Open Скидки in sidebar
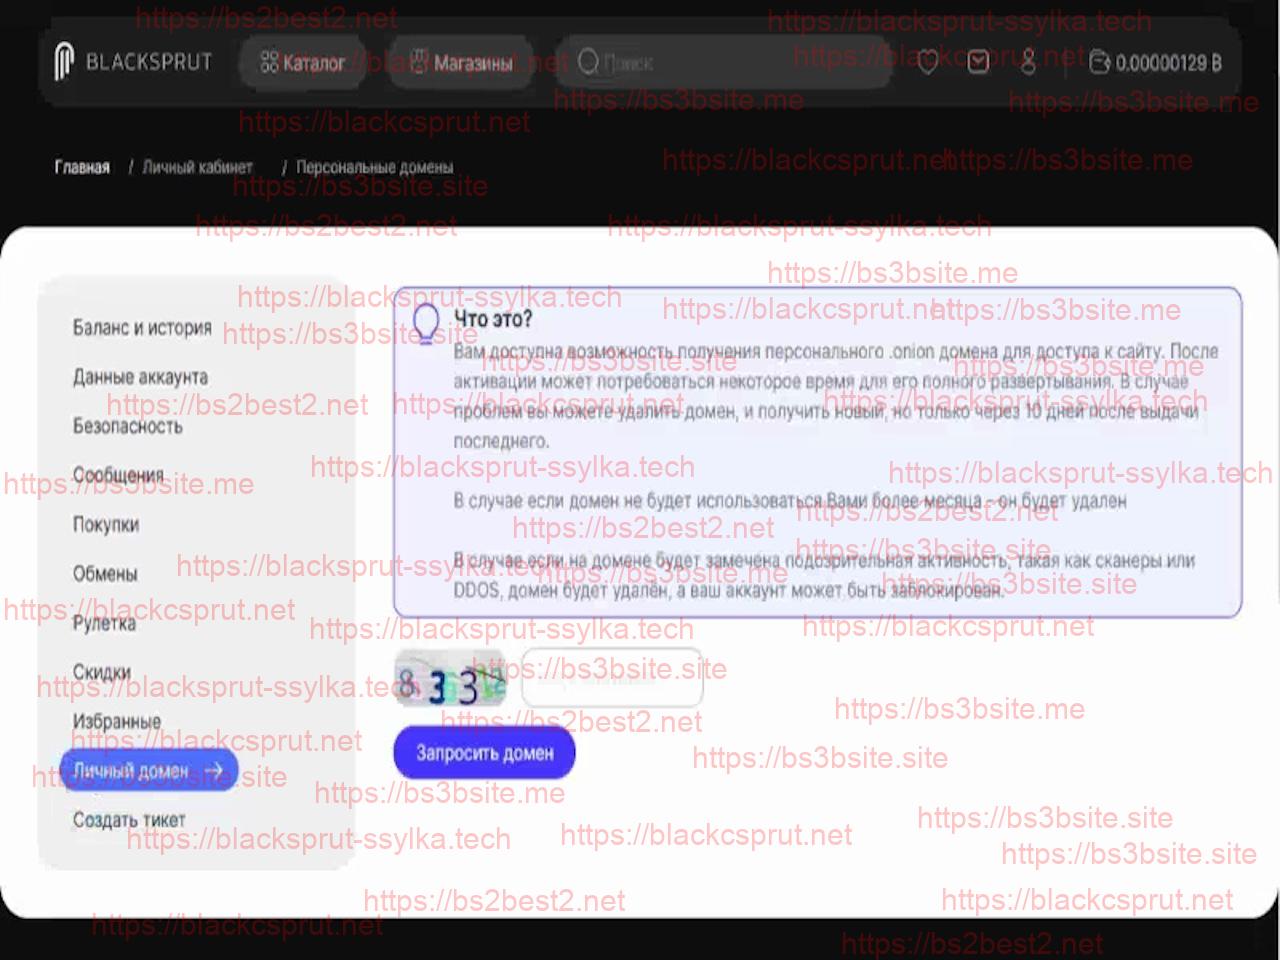 [101, 672]
